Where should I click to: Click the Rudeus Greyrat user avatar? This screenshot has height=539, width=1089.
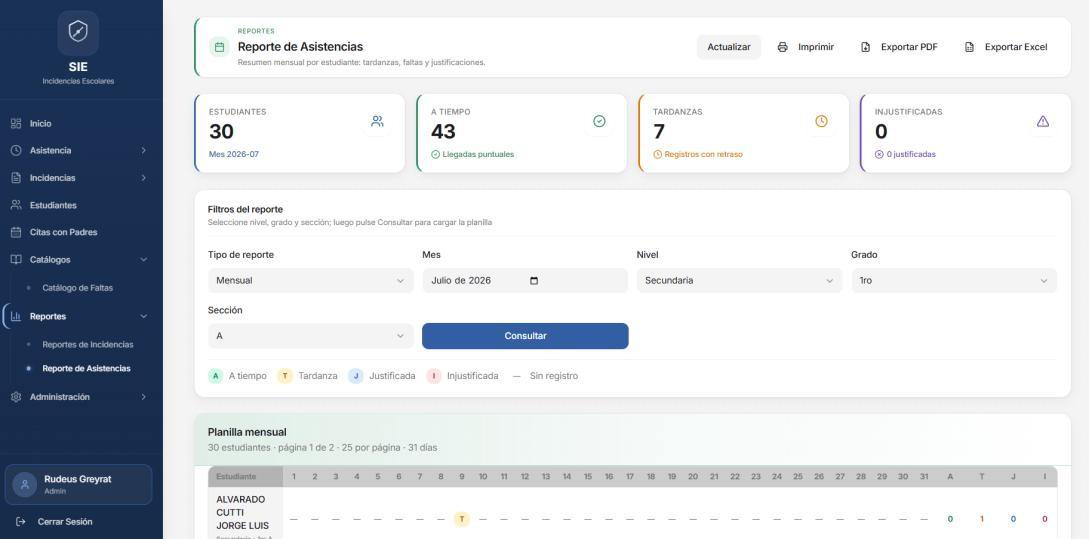pos(25,485)
